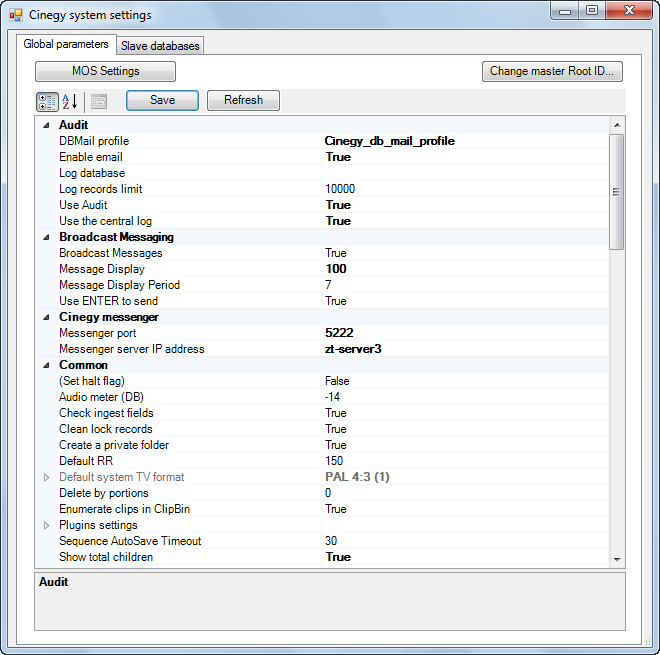This screenshot has height=655, width=660.
Task: Open the Global parameters tab
Action: click(66, 44)
